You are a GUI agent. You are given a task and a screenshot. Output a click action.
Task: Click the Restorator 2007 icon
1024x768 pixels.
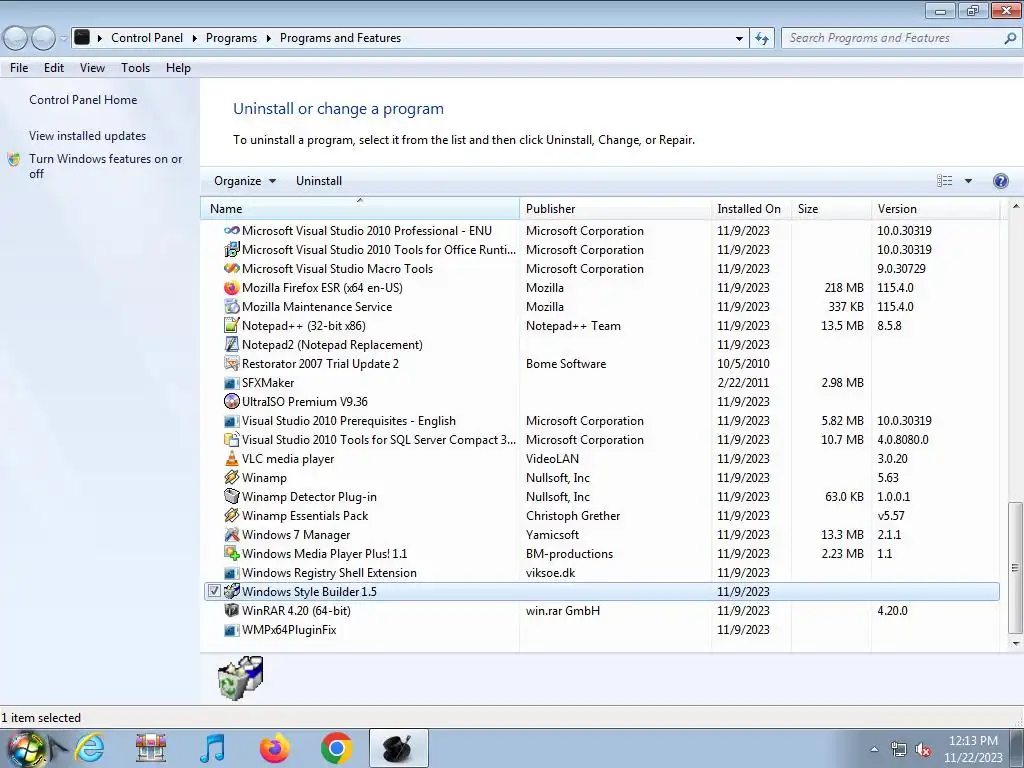point(231,363)
